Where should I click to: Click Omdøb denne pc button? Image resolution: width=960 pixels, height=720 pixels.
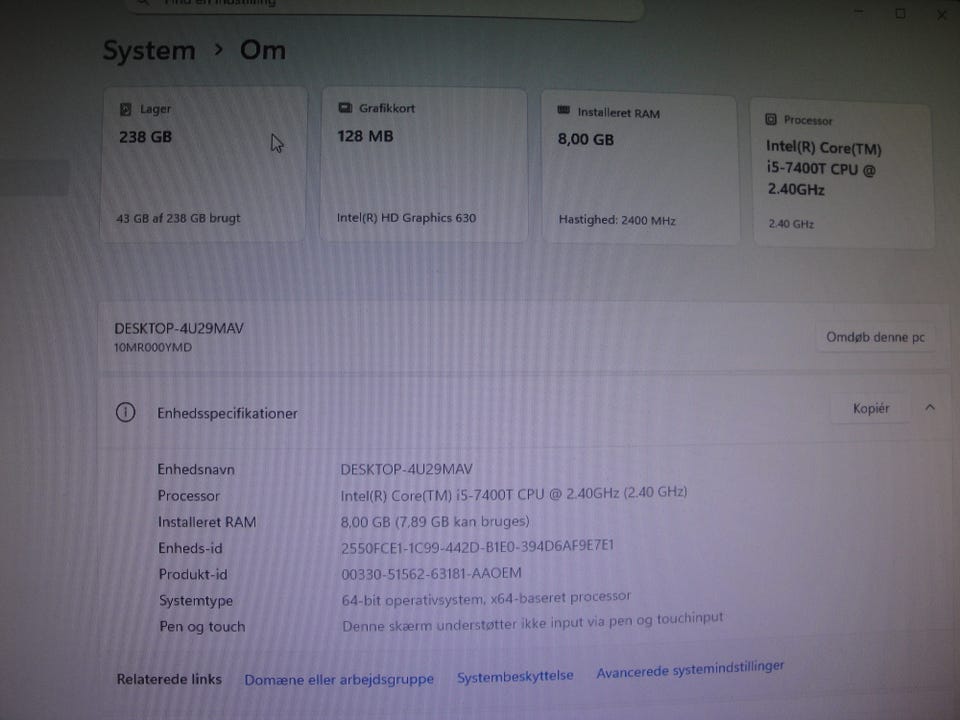click(875, 337)
